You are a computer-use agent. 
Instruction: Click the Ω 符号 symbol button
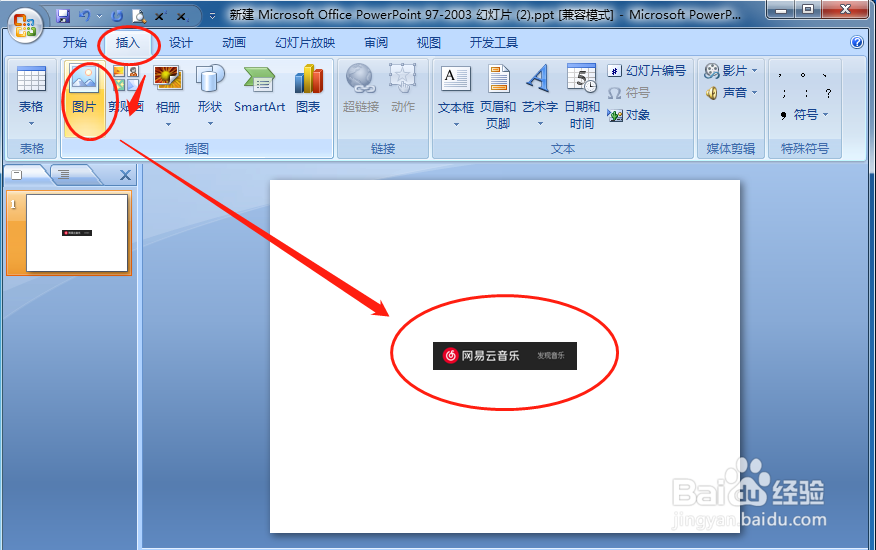click(x=629, y=93)
